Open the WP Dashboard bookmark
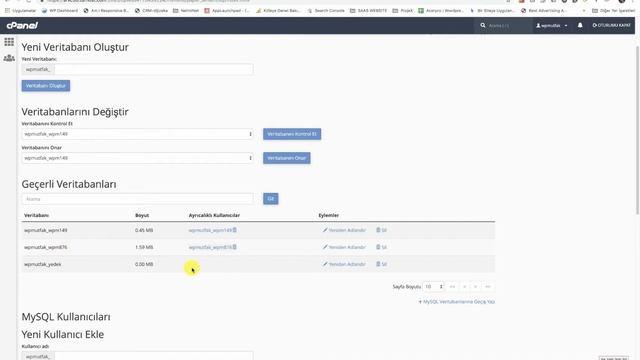The image size is (640, 360). click(60, 11)
